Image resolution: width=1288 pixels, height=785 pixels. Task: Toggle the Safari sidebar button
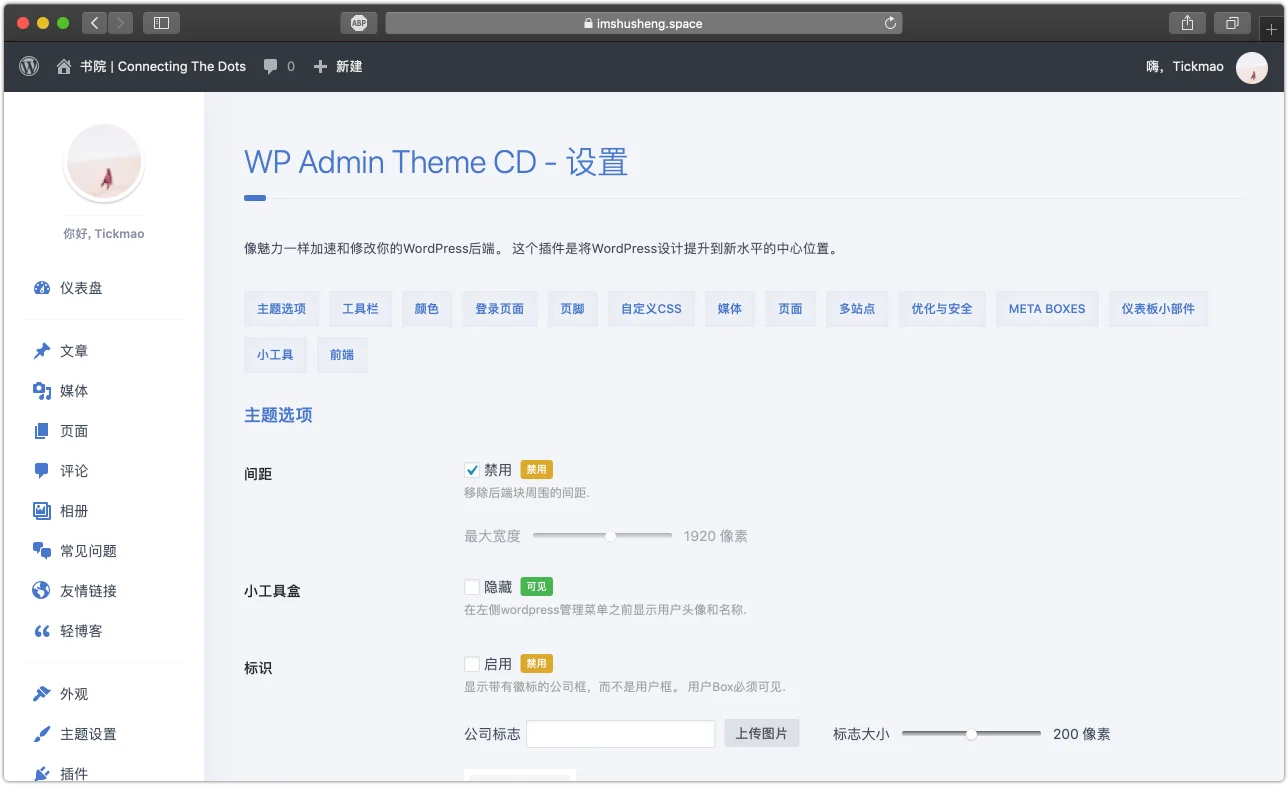coord(162,23)
